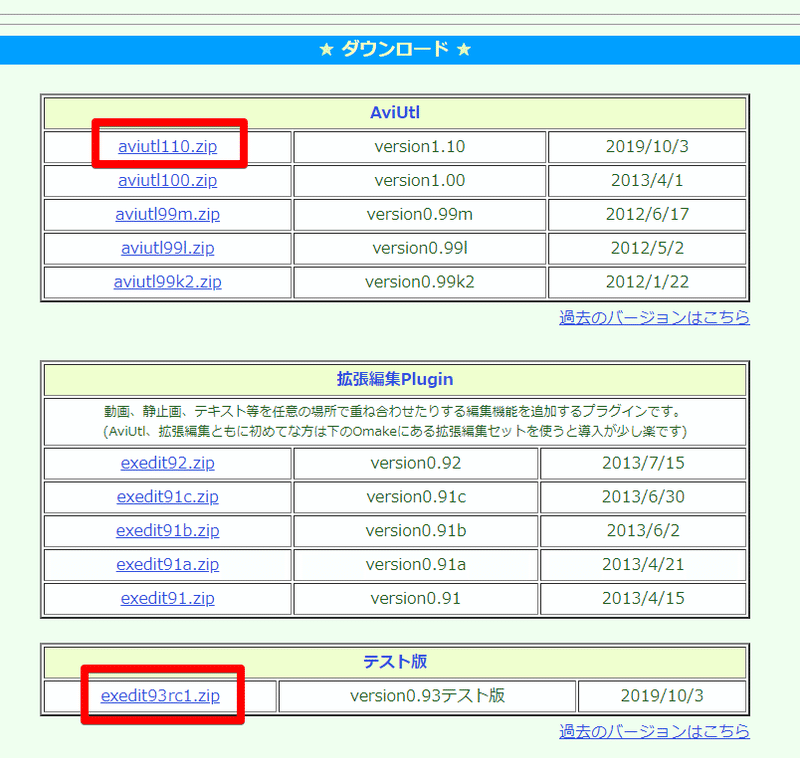This screenshot has height=758, width=800.
Task: Click the 2012/5/2 date cell
Action: 647,248
